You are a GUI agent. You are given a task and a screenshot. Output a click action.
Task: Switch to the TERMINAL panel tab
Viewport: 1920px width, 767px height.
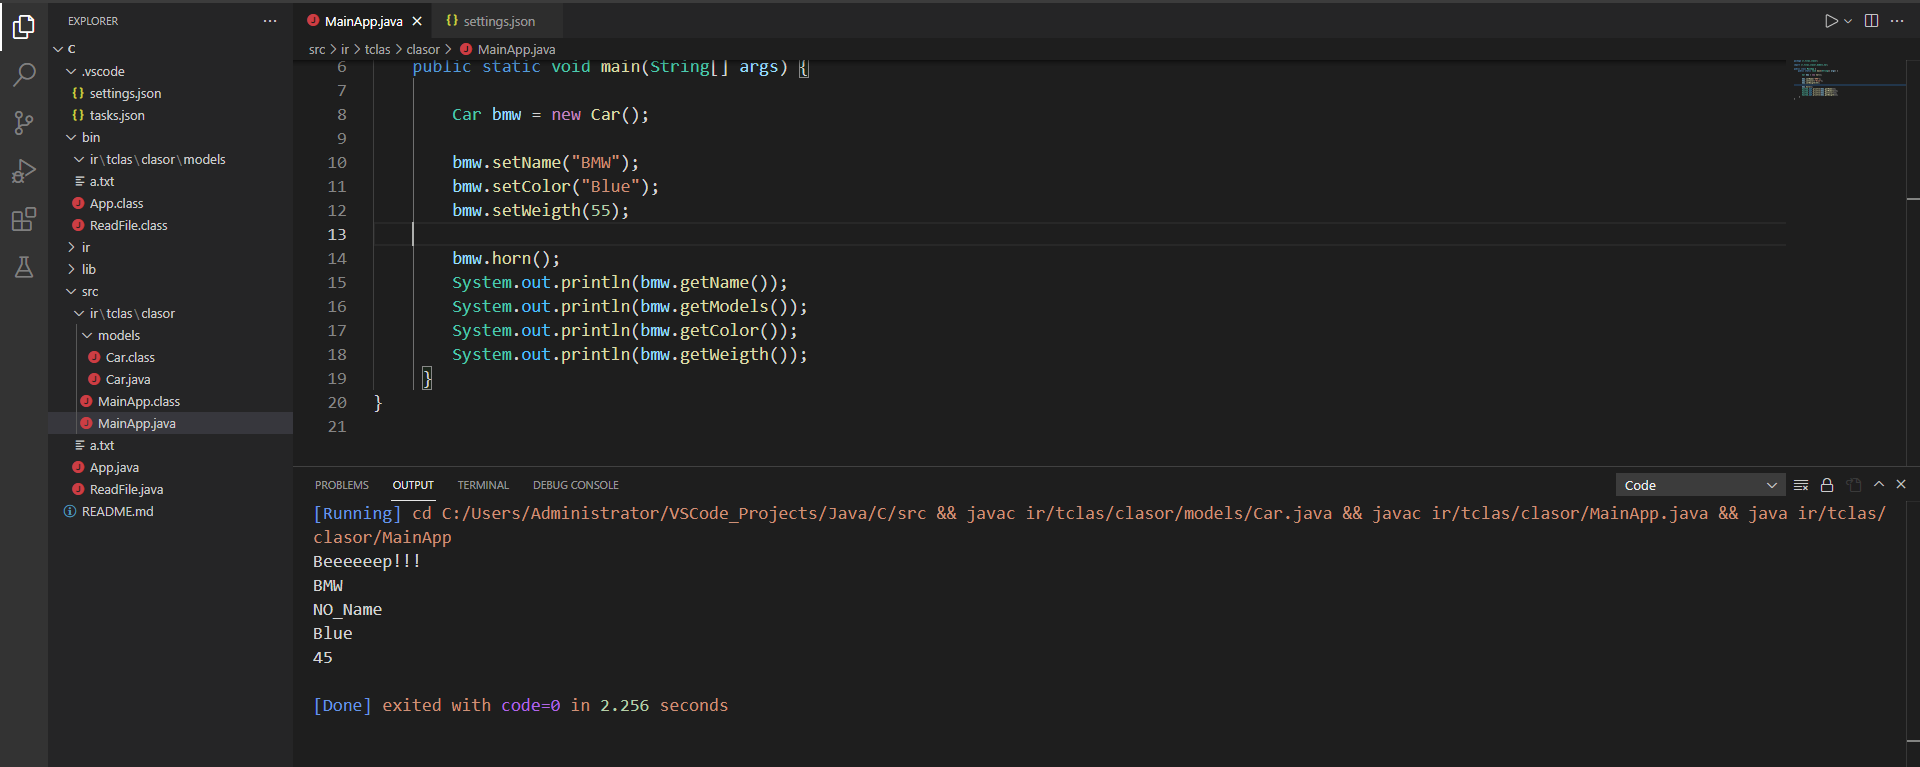point(483,485)
